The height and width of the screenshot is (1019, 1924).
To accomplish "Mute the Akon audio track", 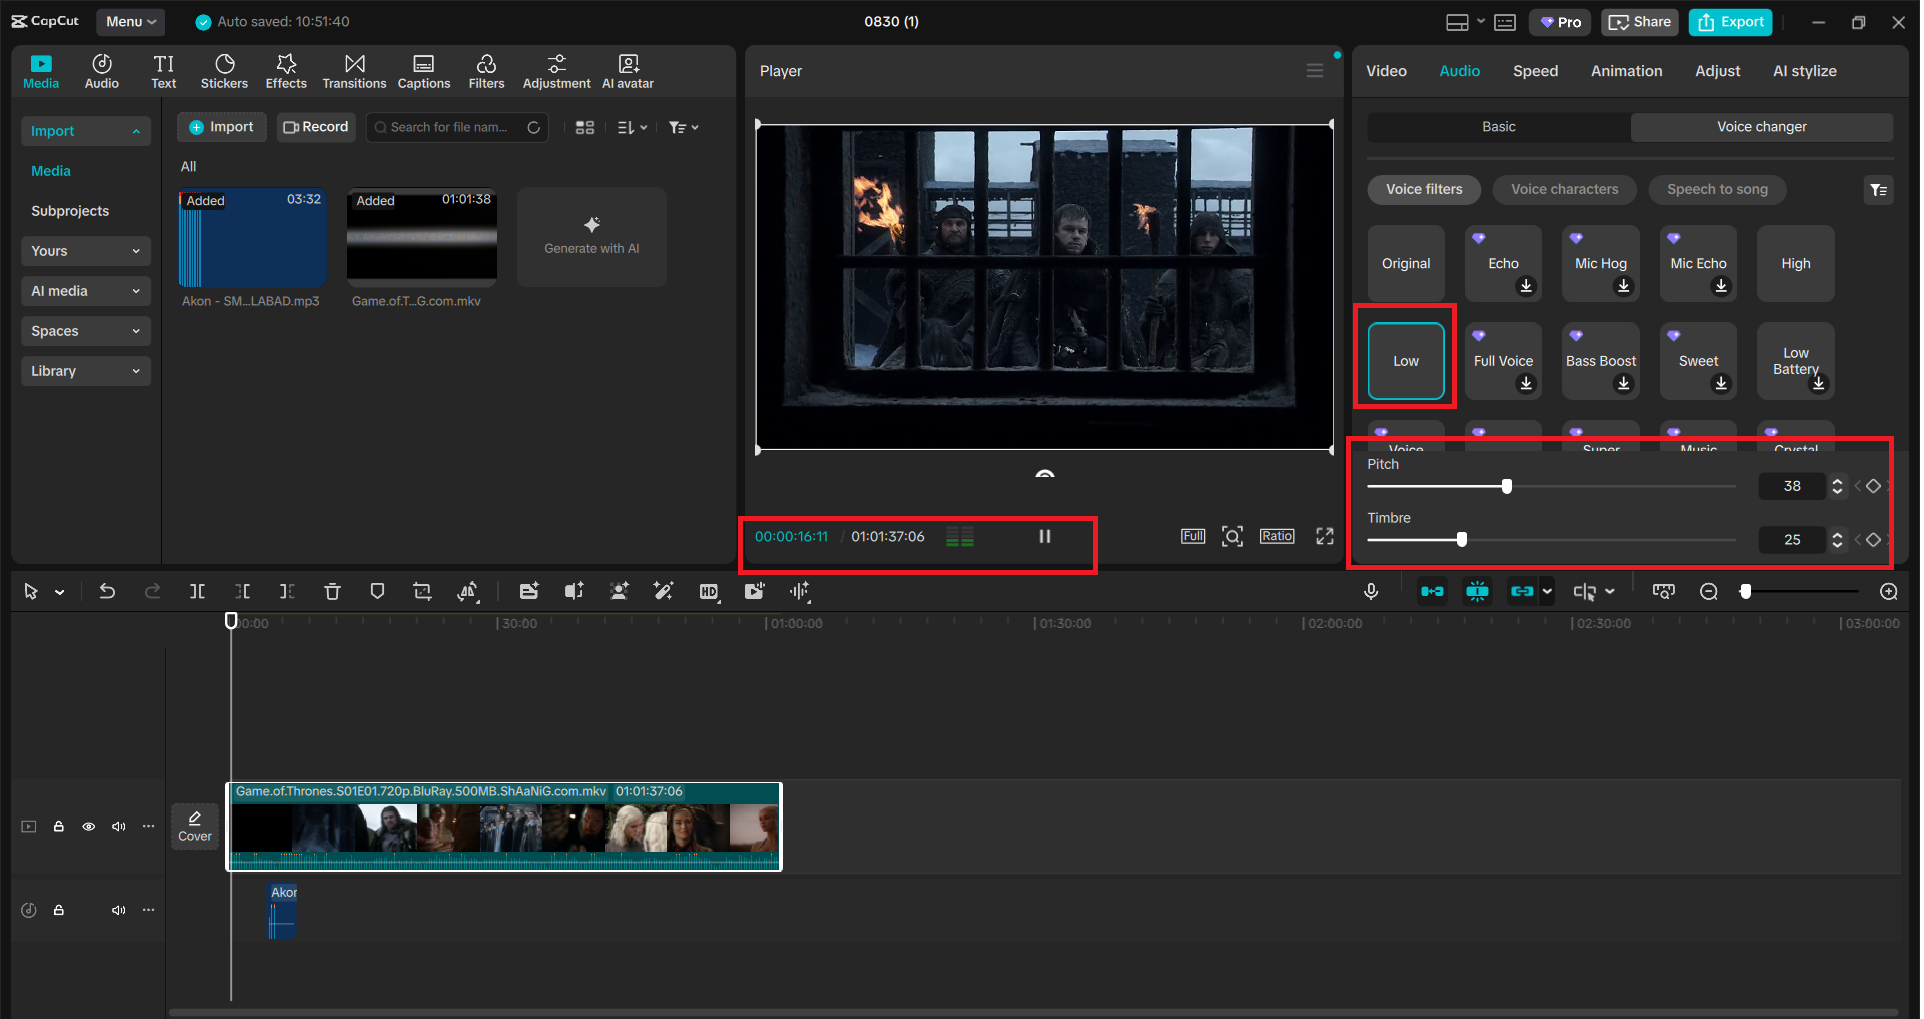I will coord(119,911).
